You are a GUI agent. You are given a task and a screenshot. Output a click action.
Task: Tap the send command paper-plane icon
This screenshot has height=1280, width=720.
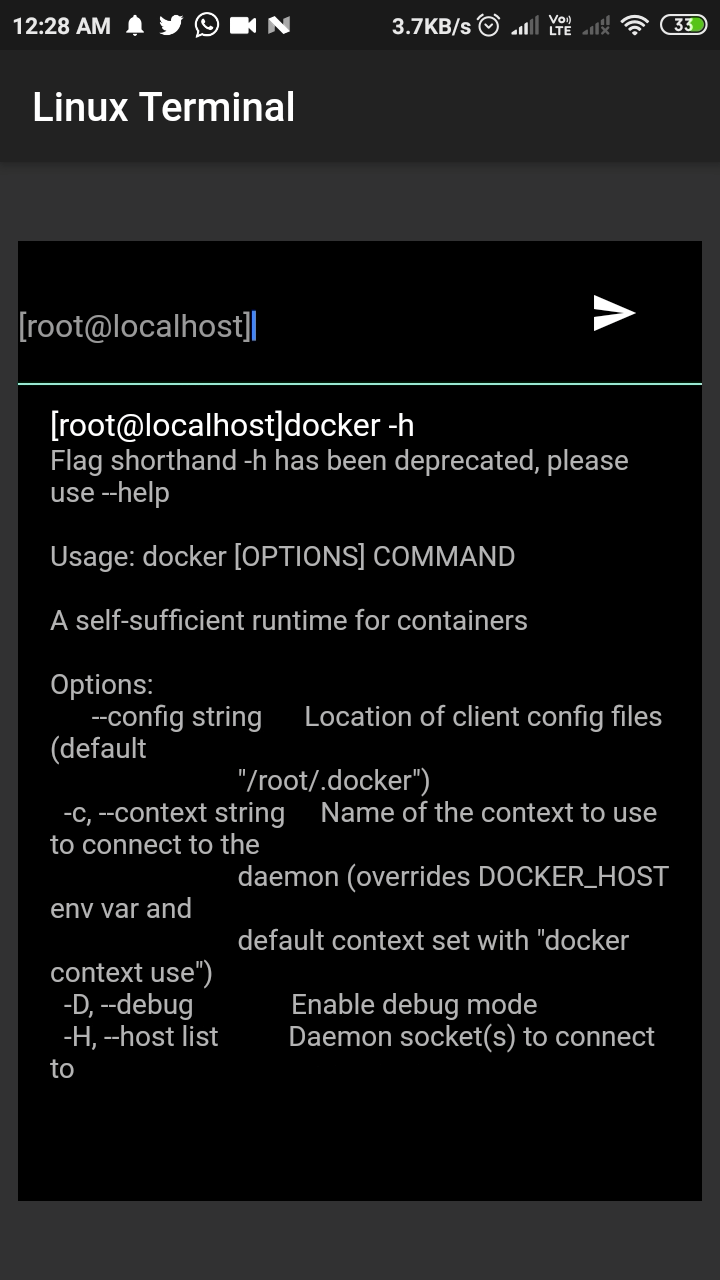pyautogui.click(x=614, y=313)
